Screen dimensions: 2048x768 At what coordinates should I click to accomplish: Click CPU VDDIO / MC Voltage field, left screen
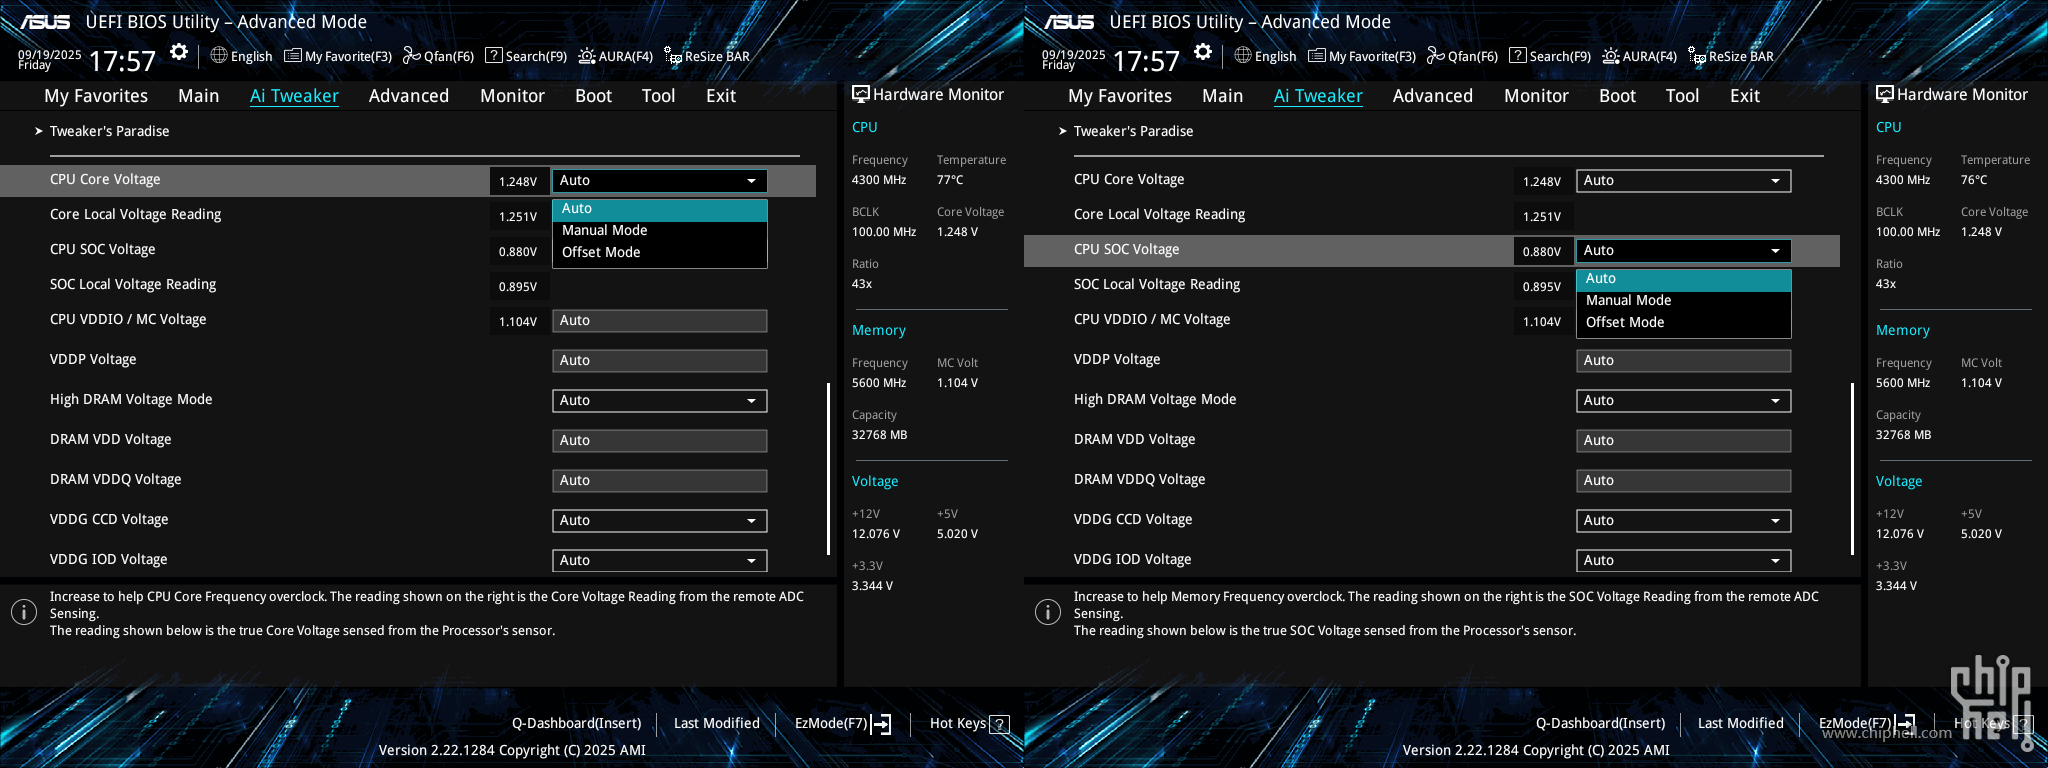[660, 321]
